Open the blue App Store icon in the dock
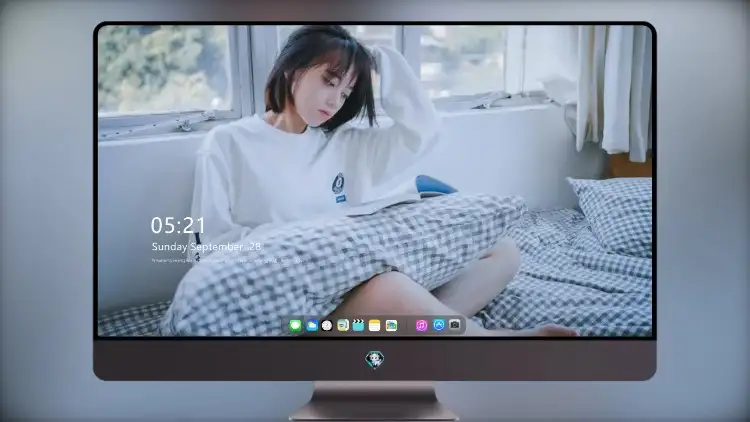The image size is (750, 422). [x=439, y=325]
